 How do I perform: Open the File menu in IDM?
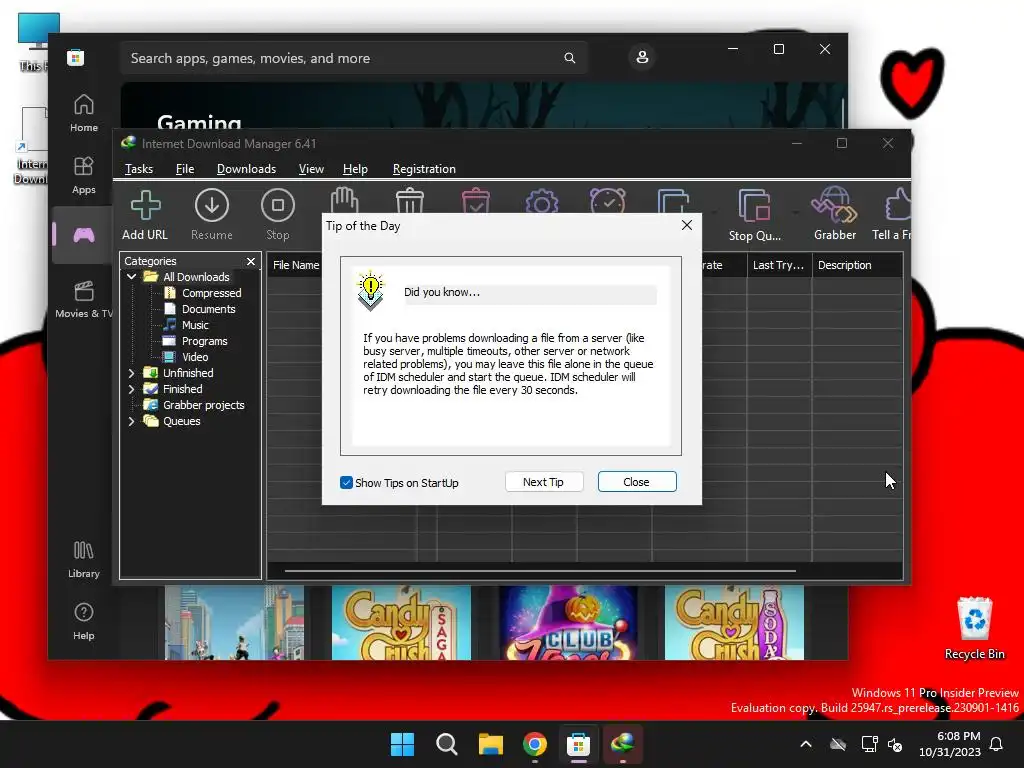(185, 169)
